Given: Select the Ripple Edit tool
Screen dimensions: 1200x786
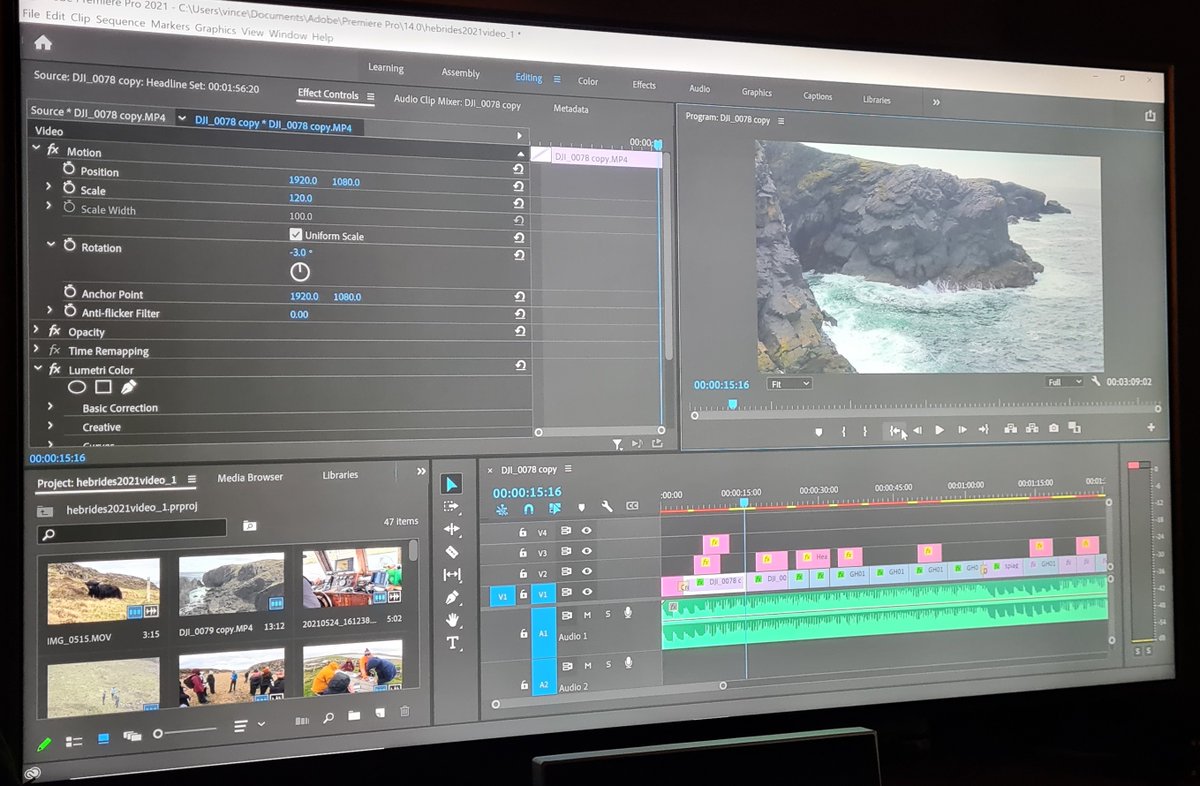Looking at the screenshot, I should point(451,529).
